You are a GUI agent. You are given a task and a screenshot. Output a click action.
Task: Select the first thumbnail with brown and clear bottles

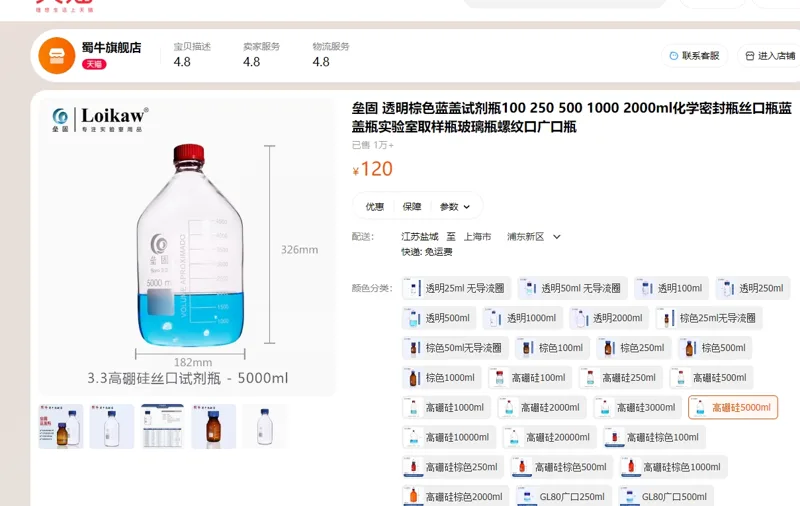coord(61,426)
